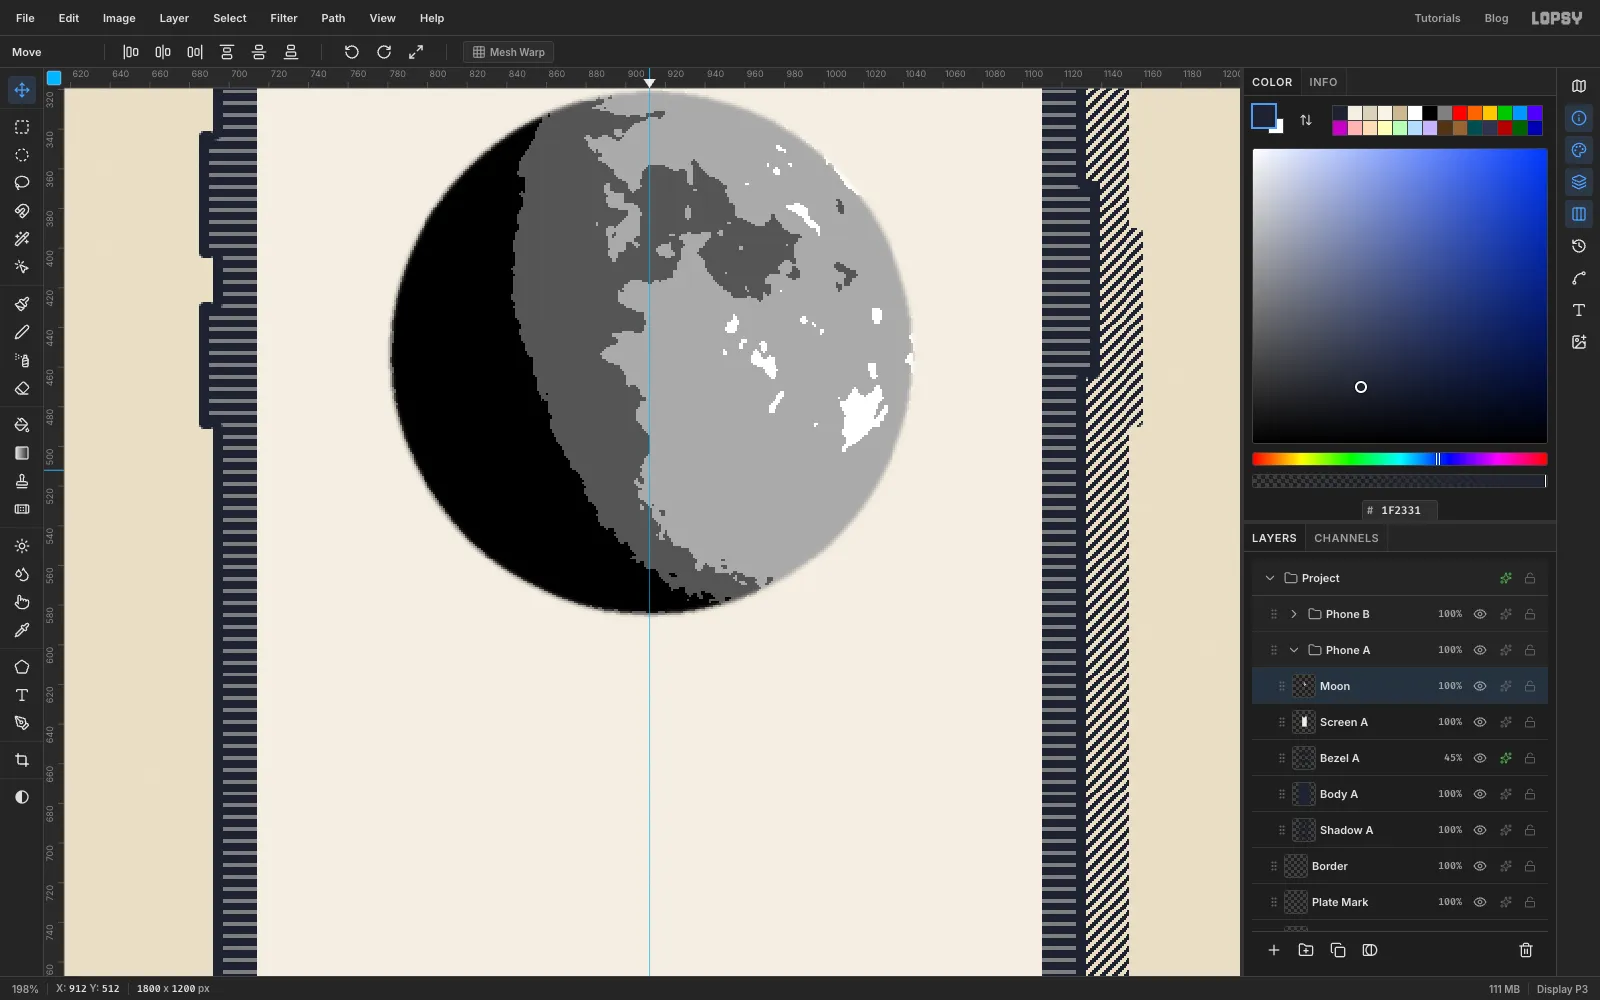Image resolution: width=1600 pixels, height=1000 pixels.
Task: Open the Blog link
Action: (1496, 18)
